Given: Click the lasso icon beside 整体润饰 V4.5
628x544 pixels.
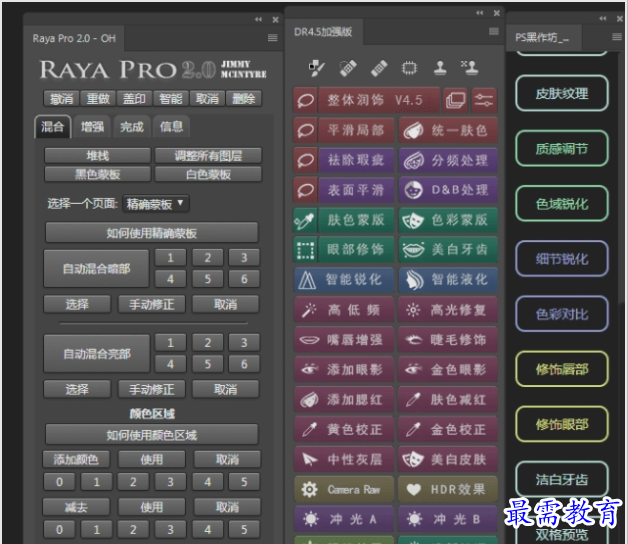Looking at the screenshot, I should click(306, 100).
